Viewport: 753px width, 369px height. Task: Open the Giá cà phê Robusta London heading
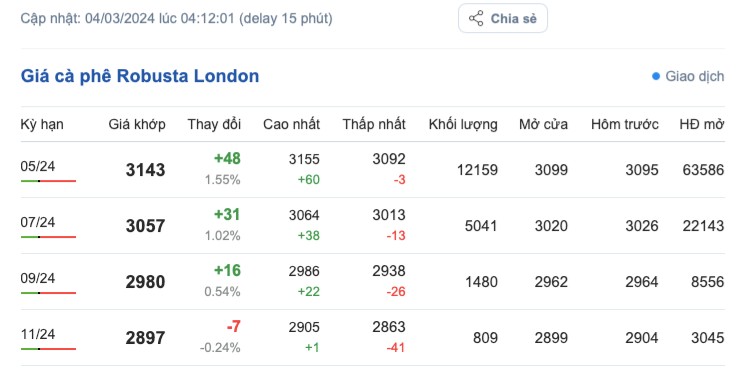(140, 76)
